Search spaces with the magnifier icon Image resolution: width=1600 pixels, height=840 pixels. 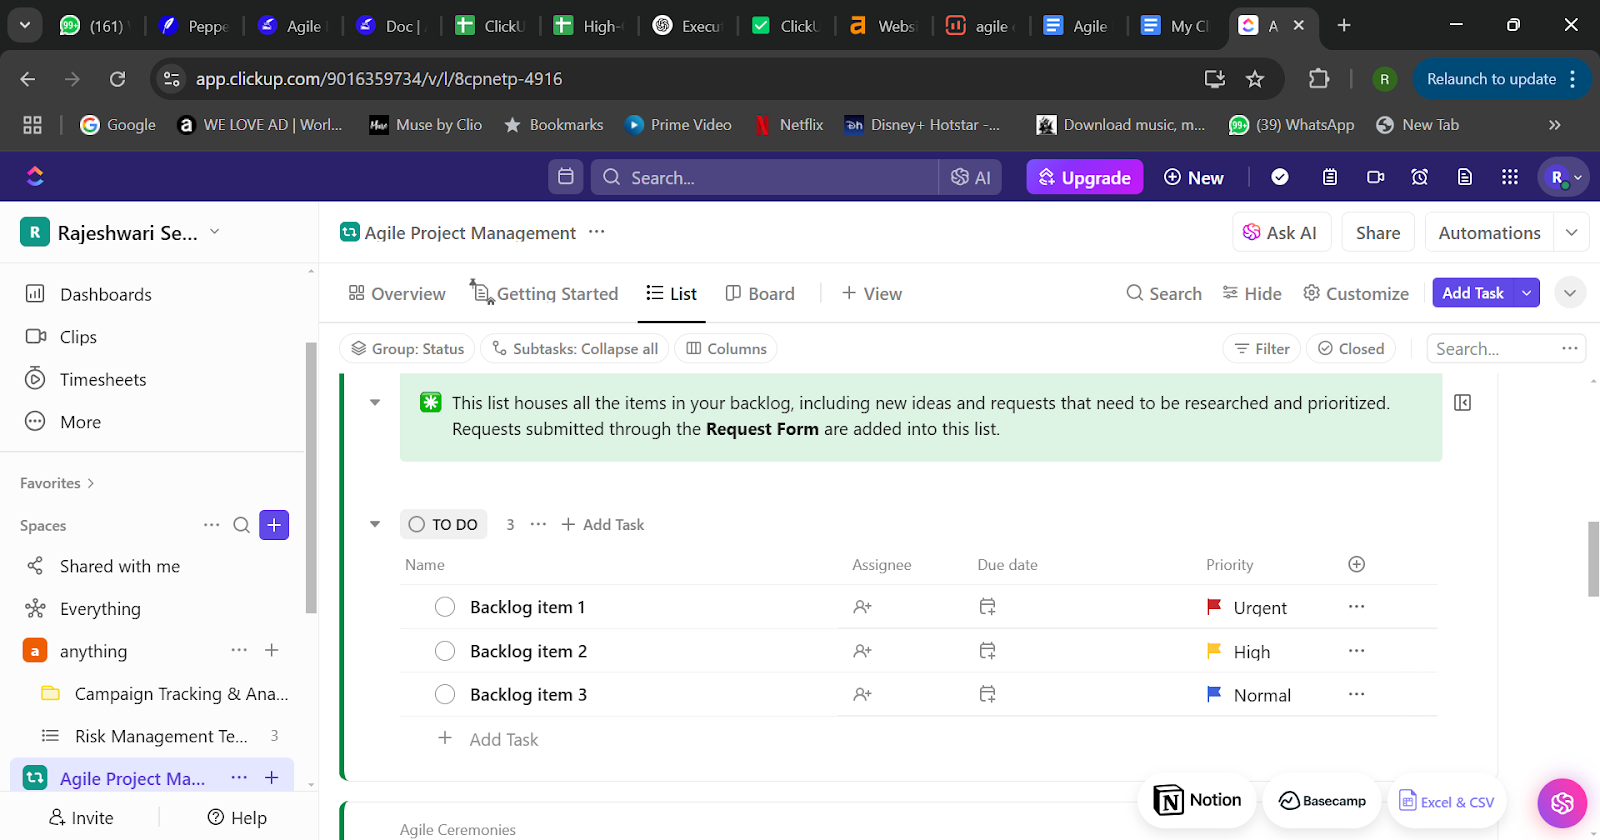[242, 525]
